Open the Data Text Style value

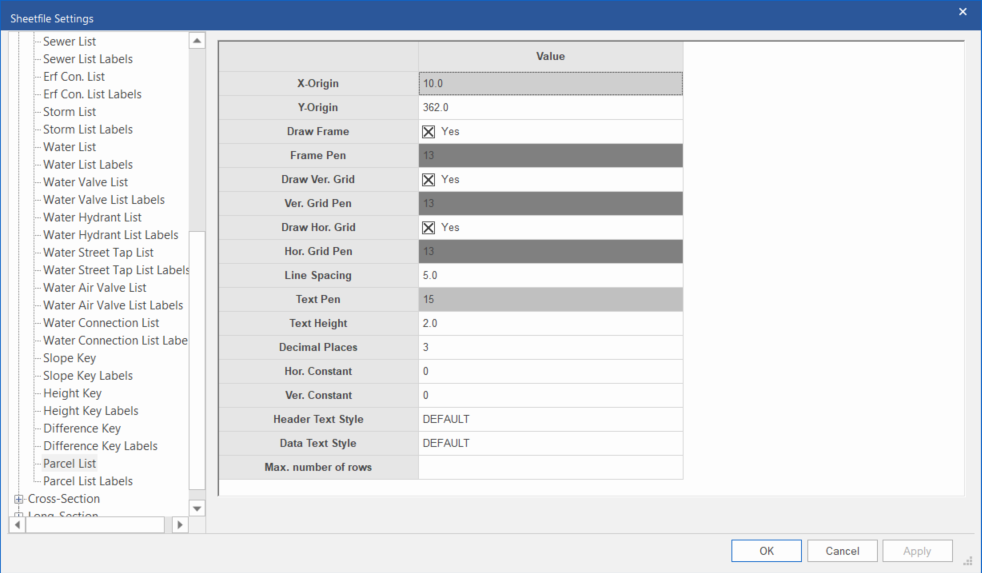tap(550, 443)
